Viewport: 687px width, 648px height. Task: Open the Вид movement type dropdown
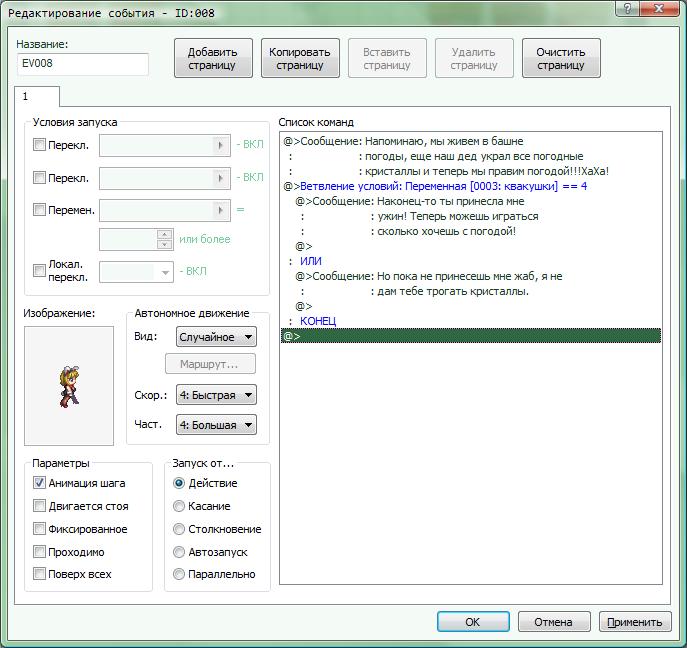215,338
